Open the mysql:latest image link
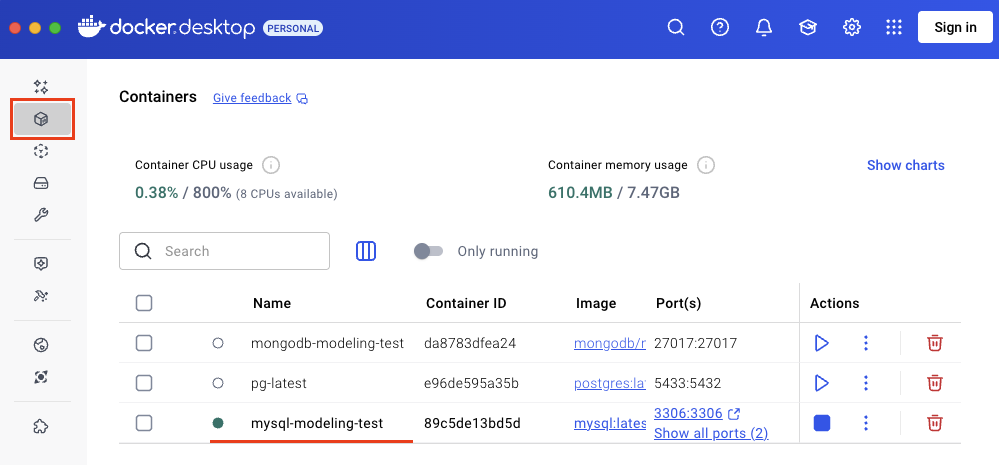Image resolution: width=999 pixels, height=465 pixels. pyautogui.click(x=610, y=423)
